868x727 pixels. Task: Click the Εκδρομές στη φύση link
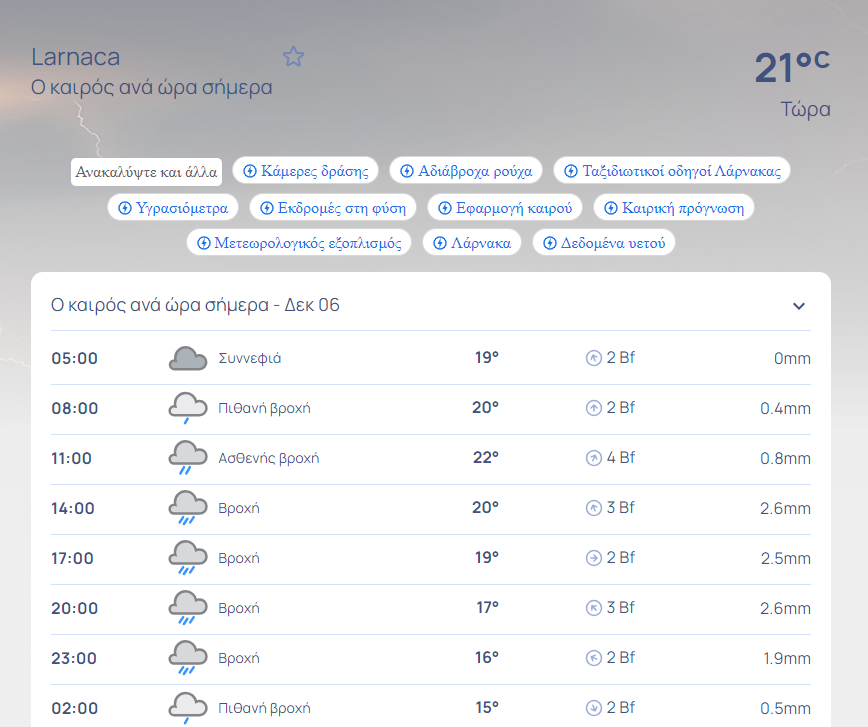pos(333,208)
